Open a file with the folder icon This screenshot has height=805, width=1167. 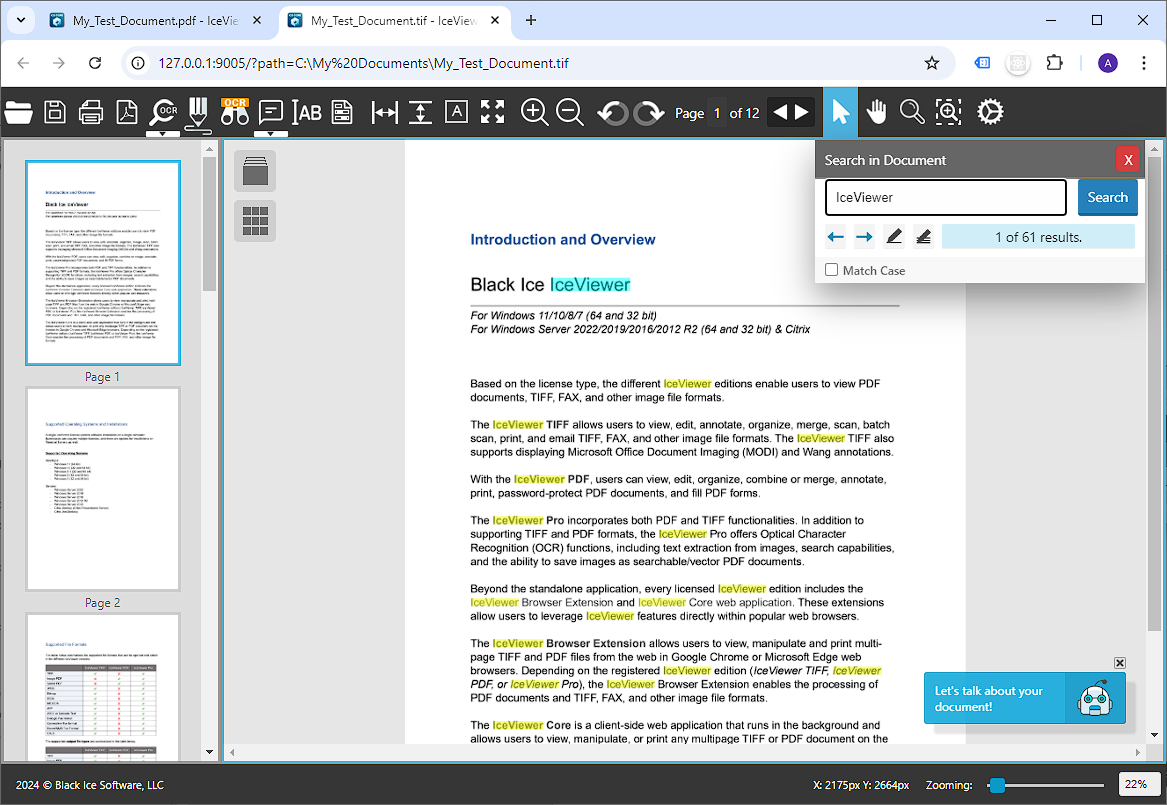[x=19, y=112]
